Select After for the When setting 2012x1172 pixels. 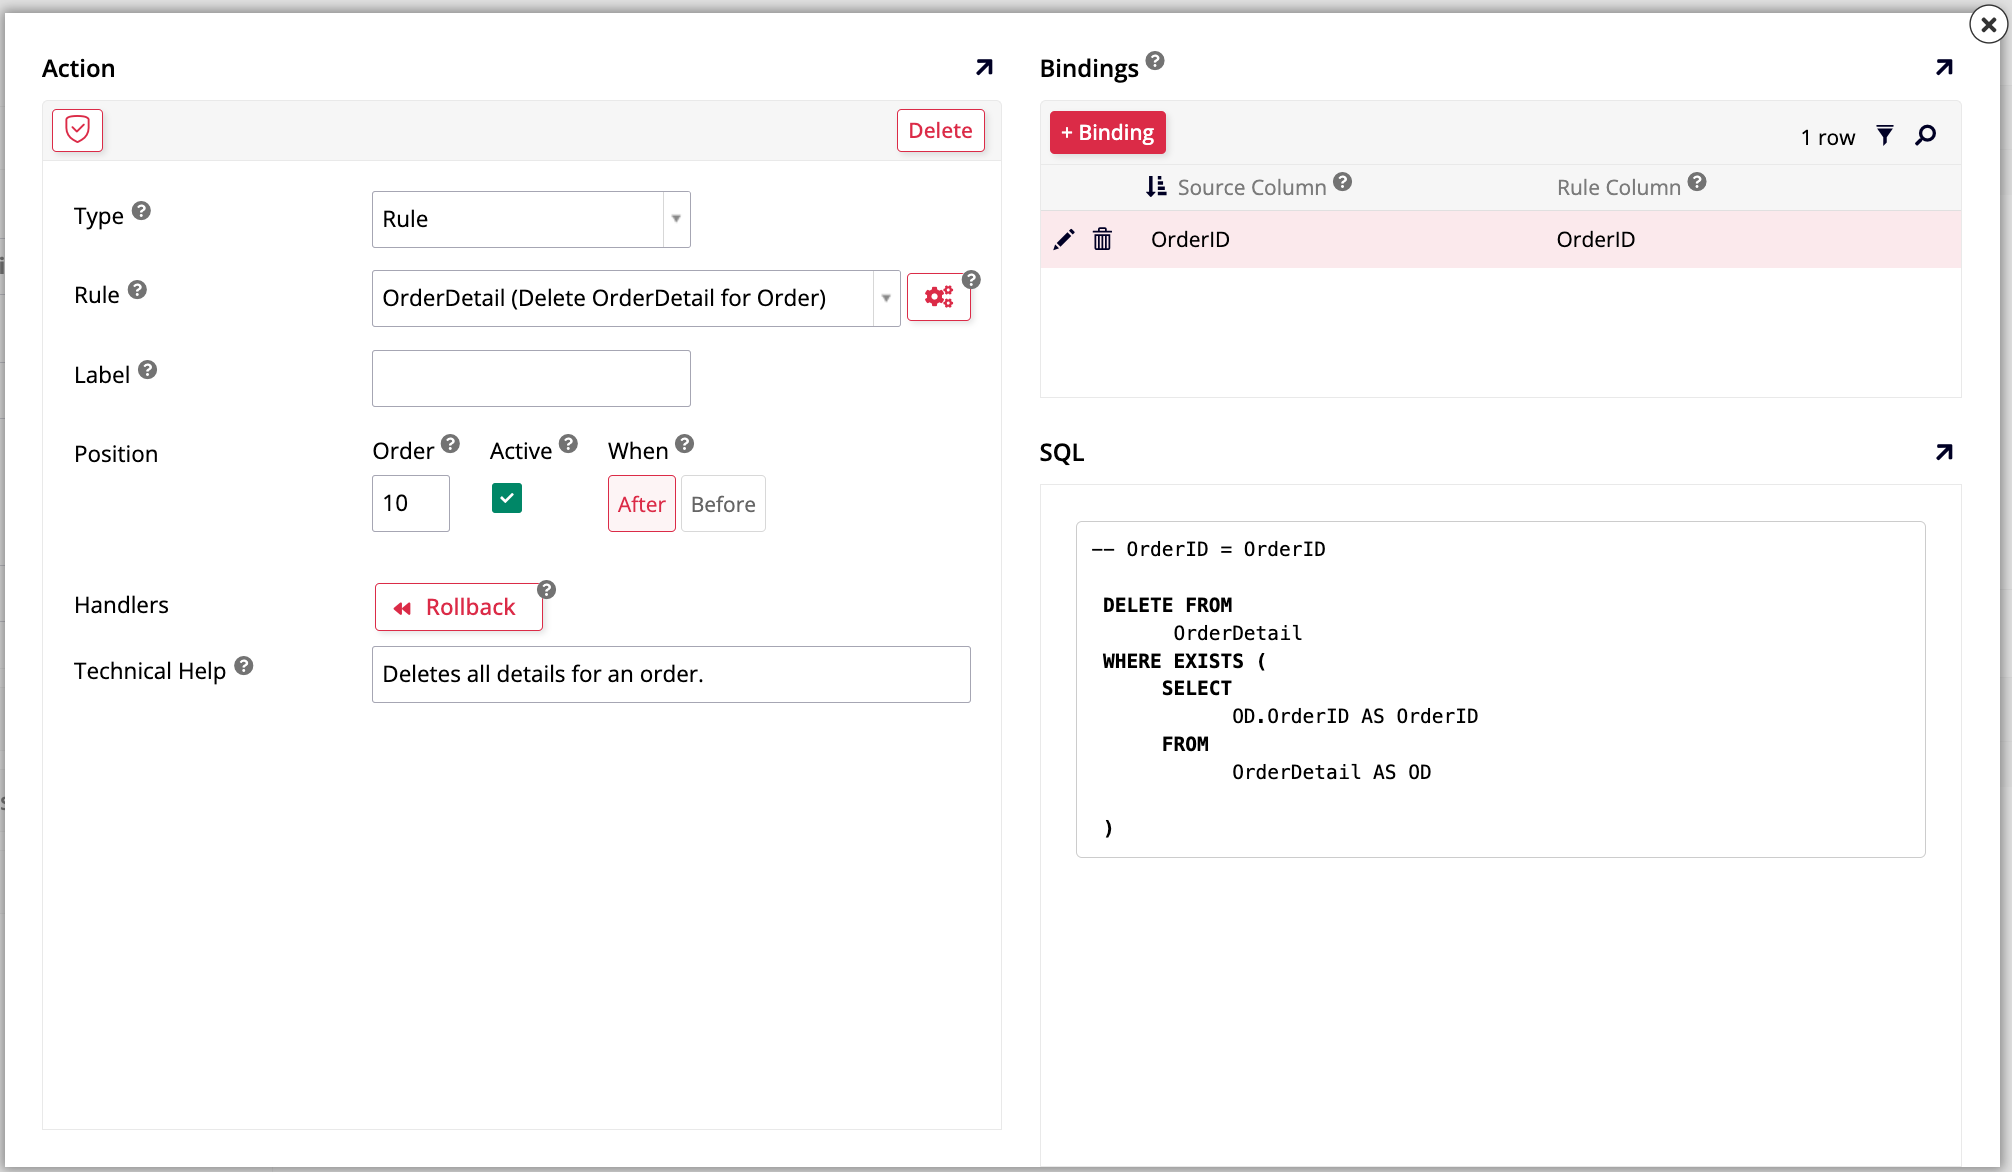[641, 503]
